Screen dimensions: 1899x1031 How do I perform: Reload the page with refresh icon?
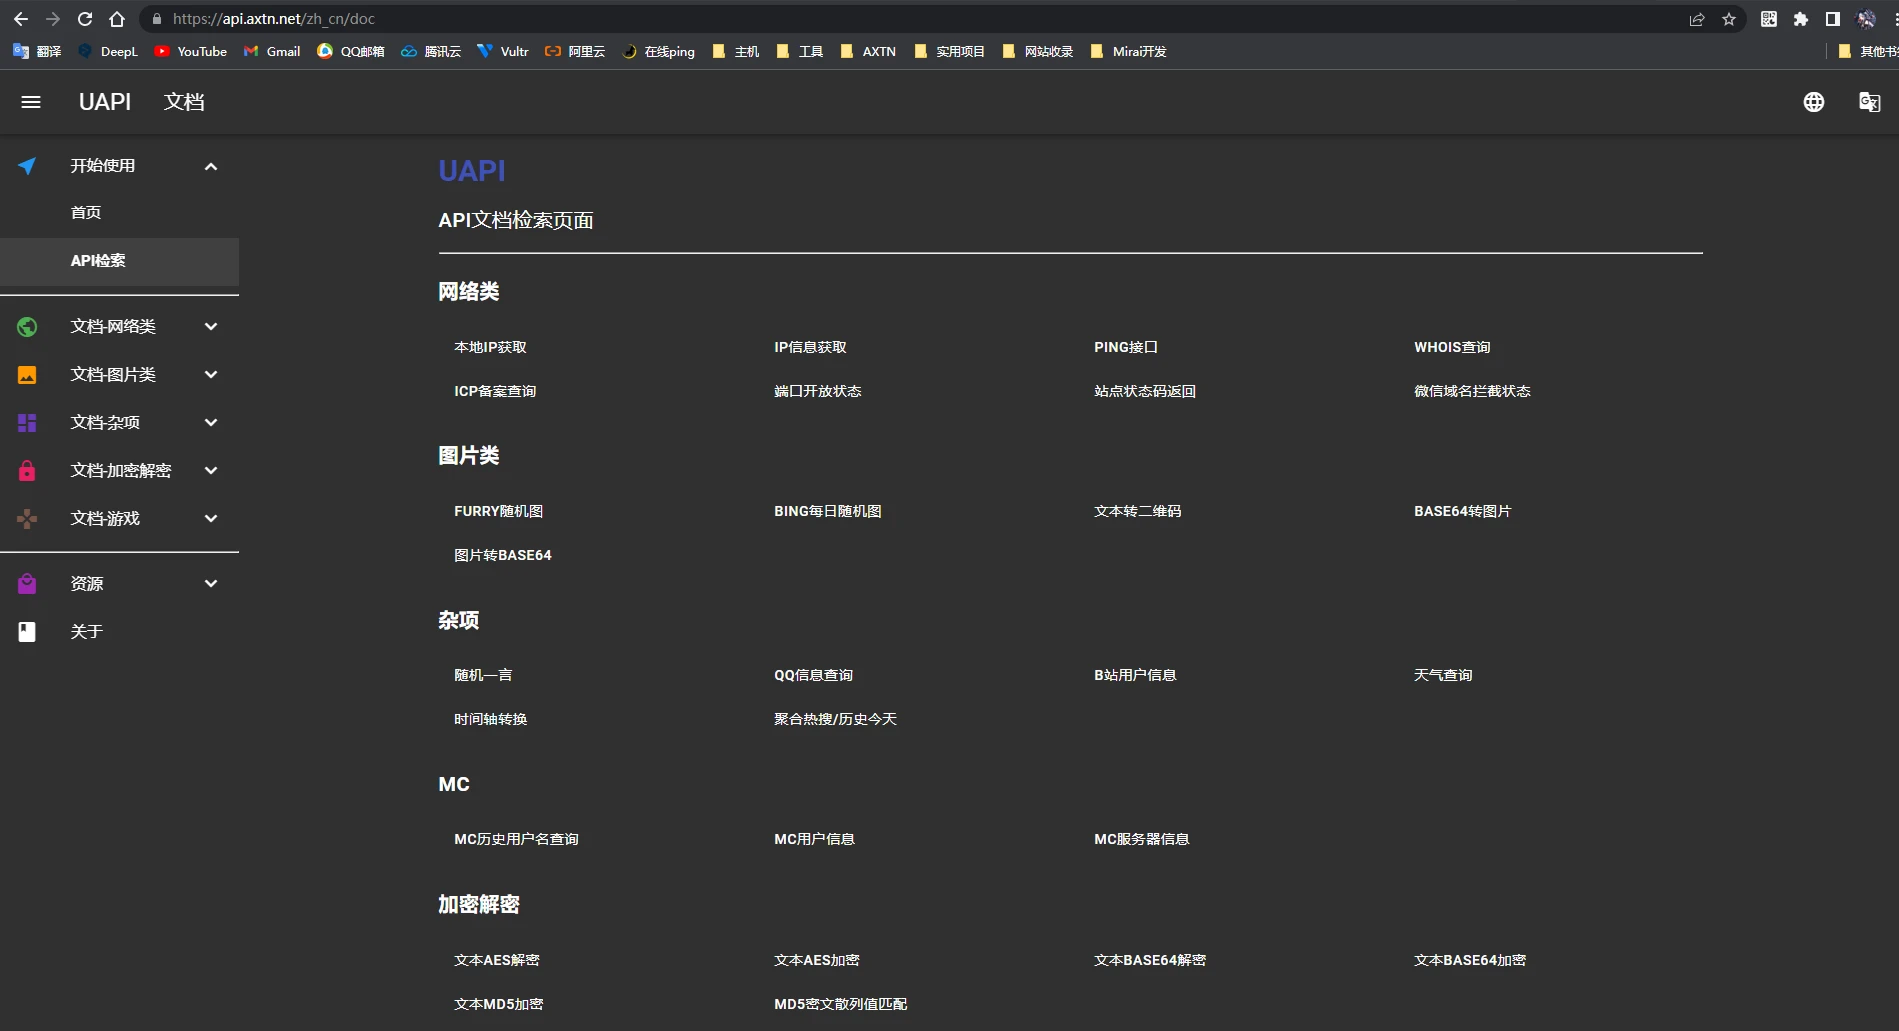click(x=85, y=19)
